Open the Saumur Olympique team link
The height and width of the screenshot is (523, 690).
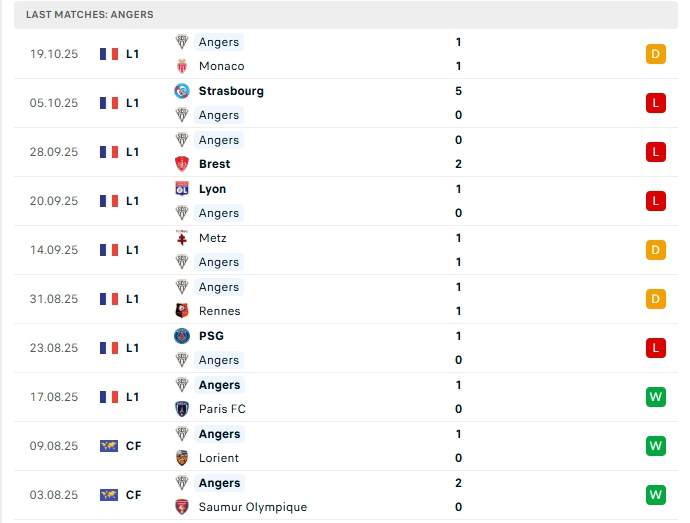[x=254, y=507]
